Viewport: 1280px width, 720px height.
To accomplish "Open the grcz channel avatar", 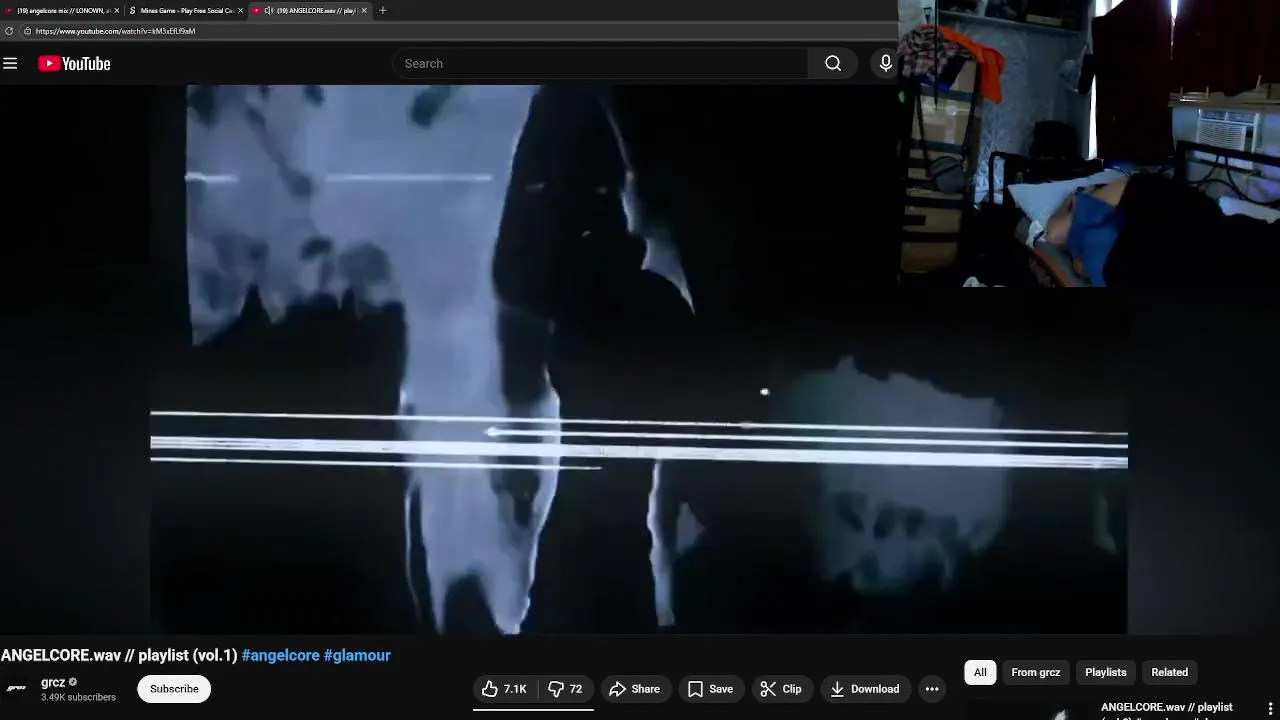I will tap(17, 689).
